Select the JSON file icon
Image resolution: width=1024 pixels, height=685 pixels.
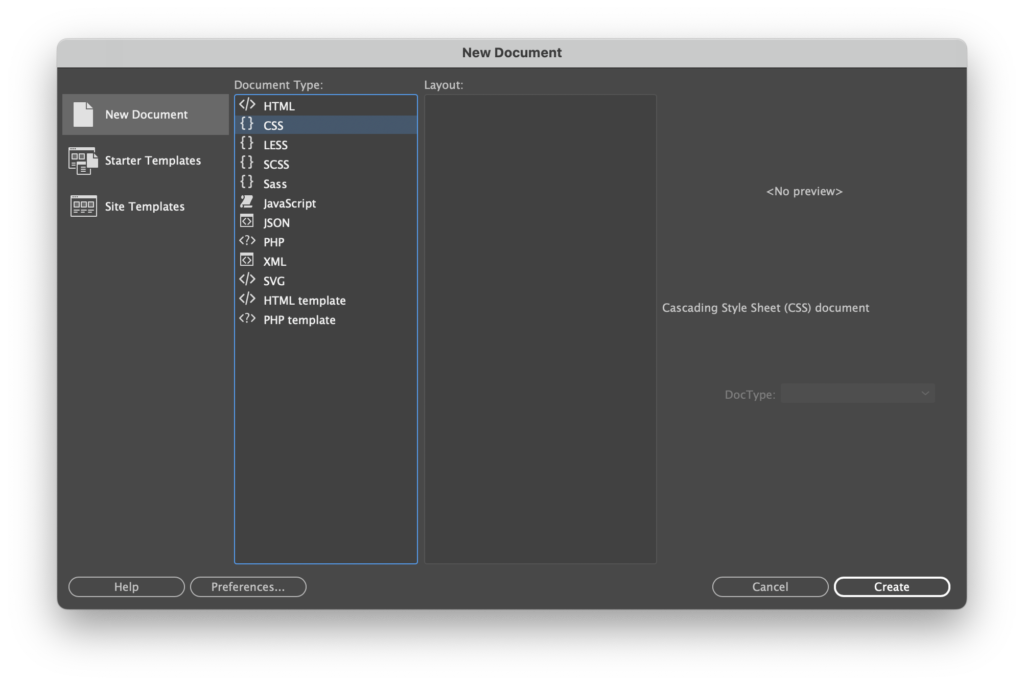coord(247,222)
